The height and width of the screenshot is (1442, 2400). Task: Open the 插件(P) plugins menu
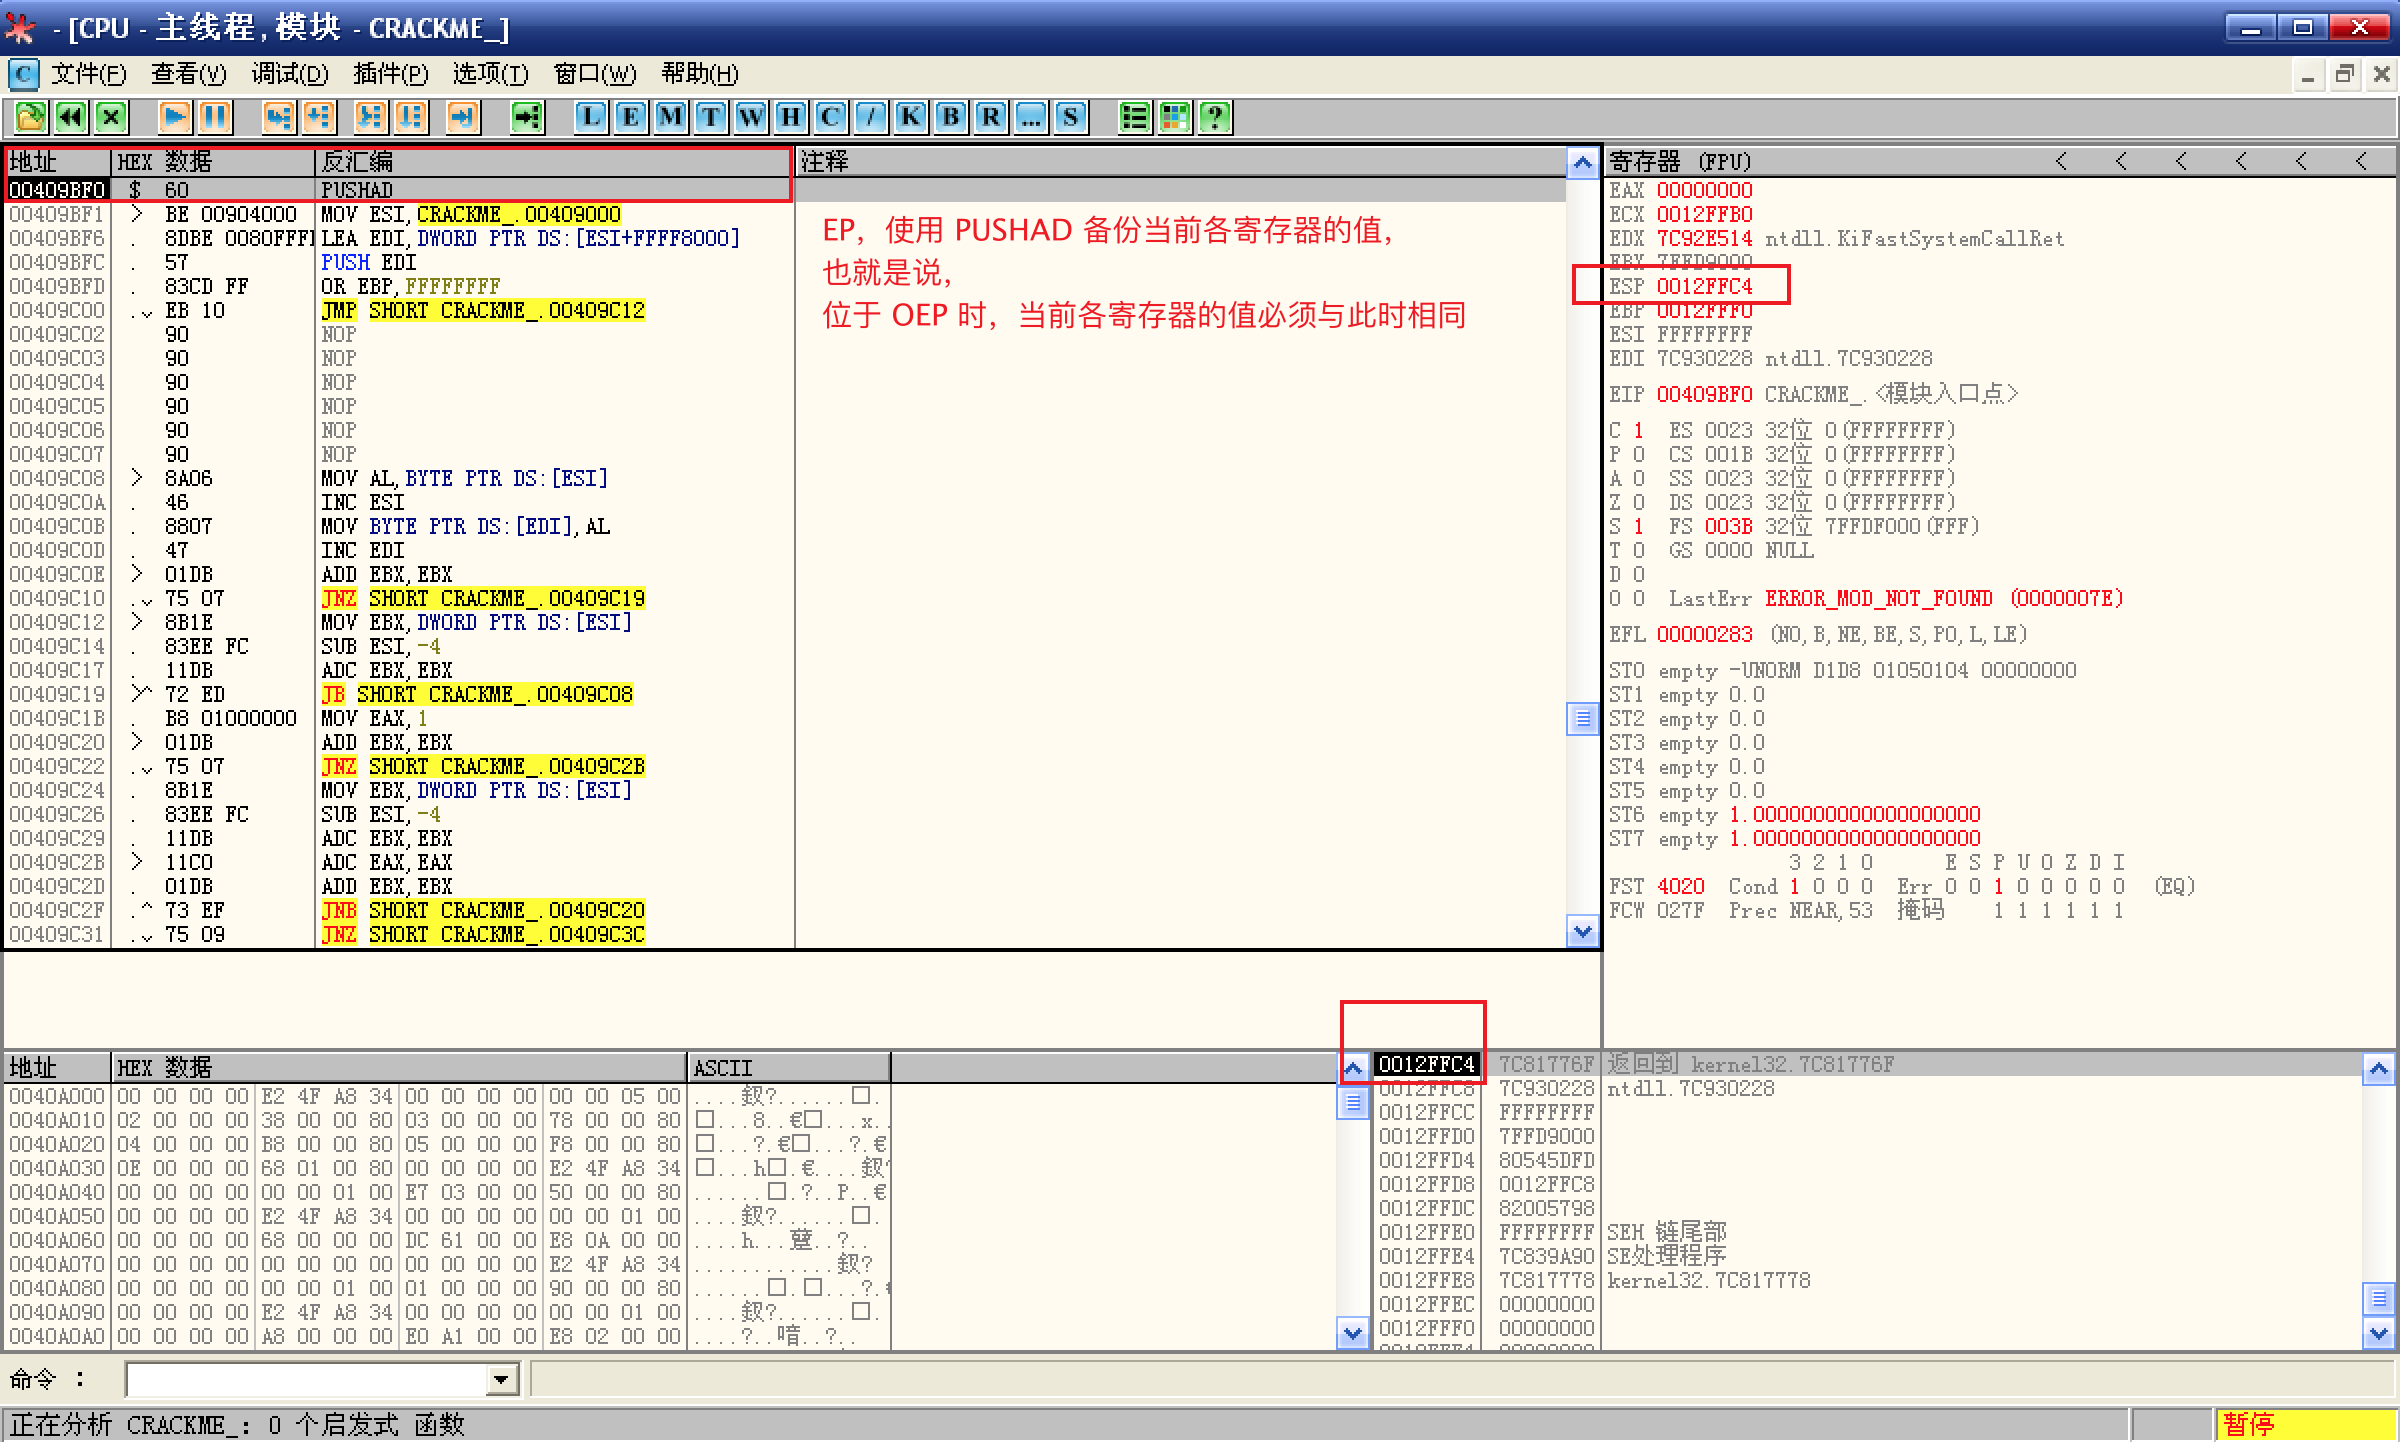(390, 74)
